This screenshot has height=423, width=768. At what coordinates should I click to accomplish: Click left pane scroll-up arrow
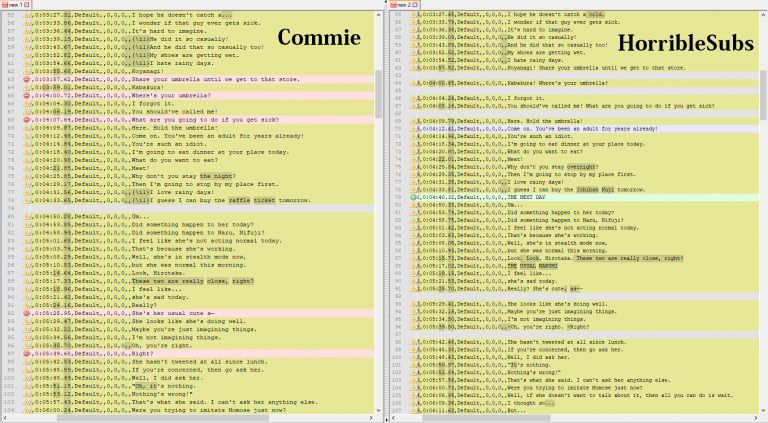pyautogui.click(x=378, y=15)
